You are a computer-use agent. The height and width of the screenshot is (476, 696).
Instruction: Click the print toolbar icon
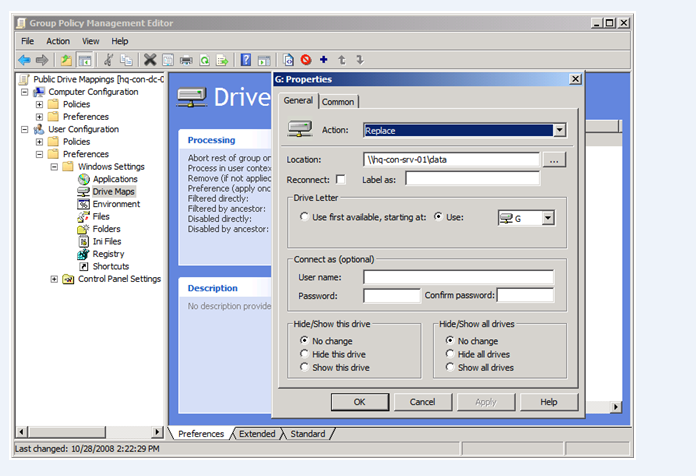coord(186,60)
